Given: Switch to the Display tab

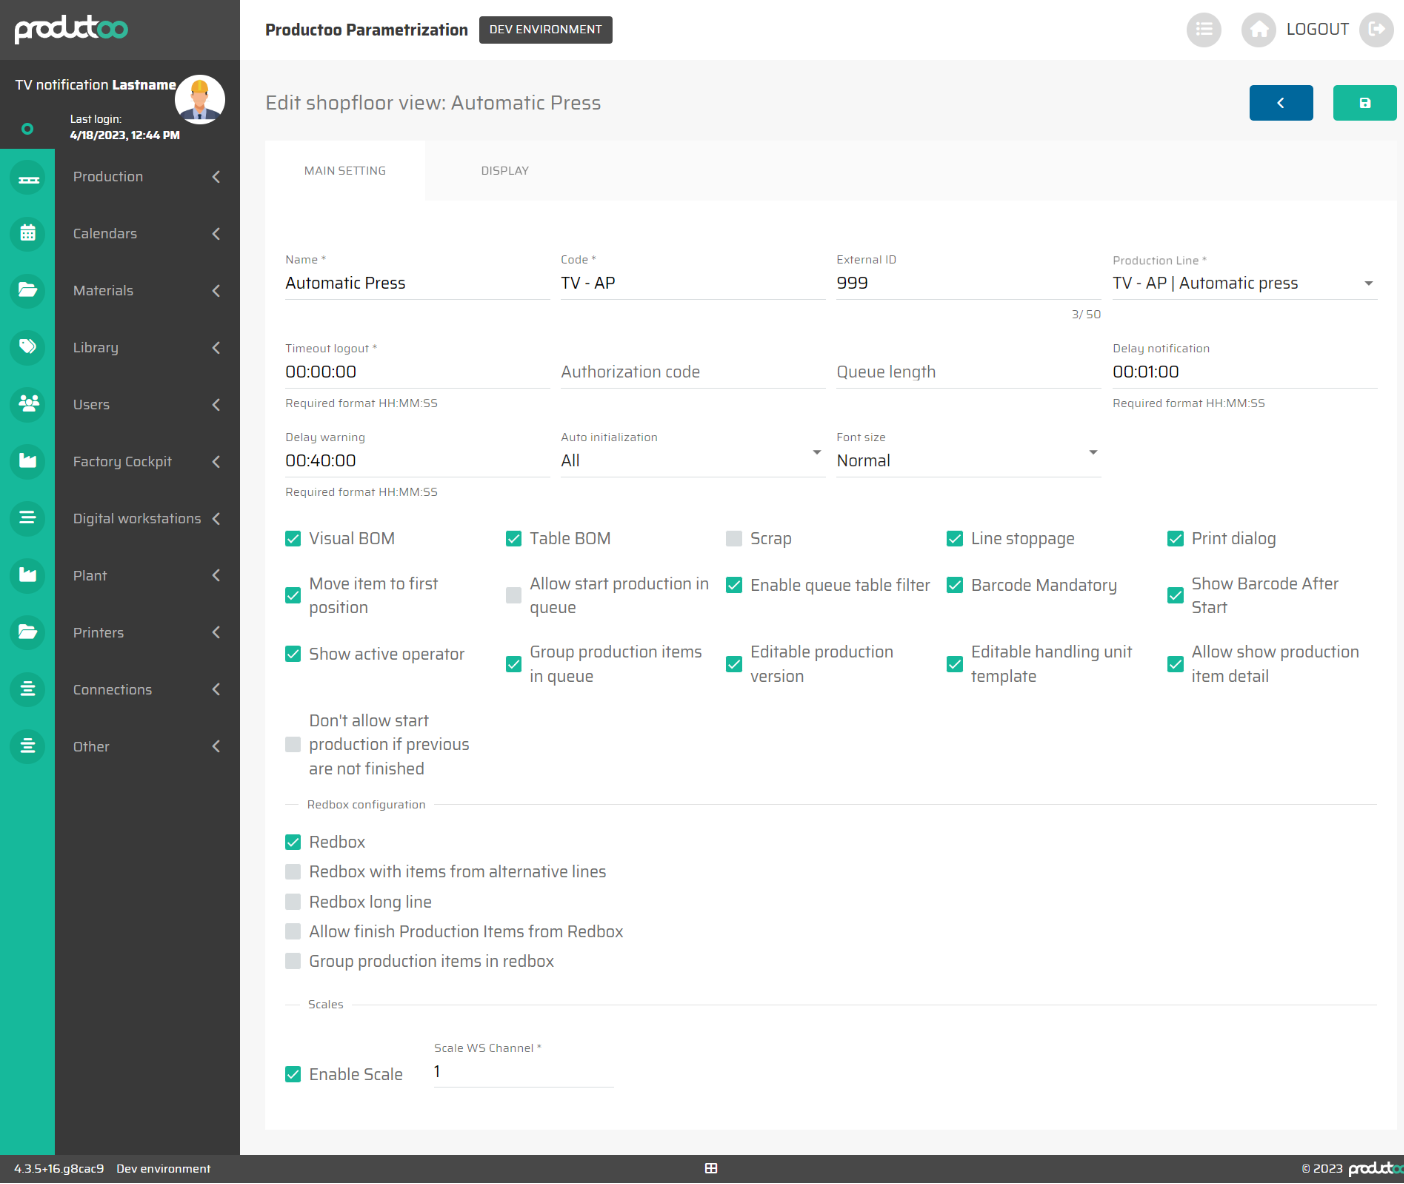Looking at the screenshot, I should (504, 171).
